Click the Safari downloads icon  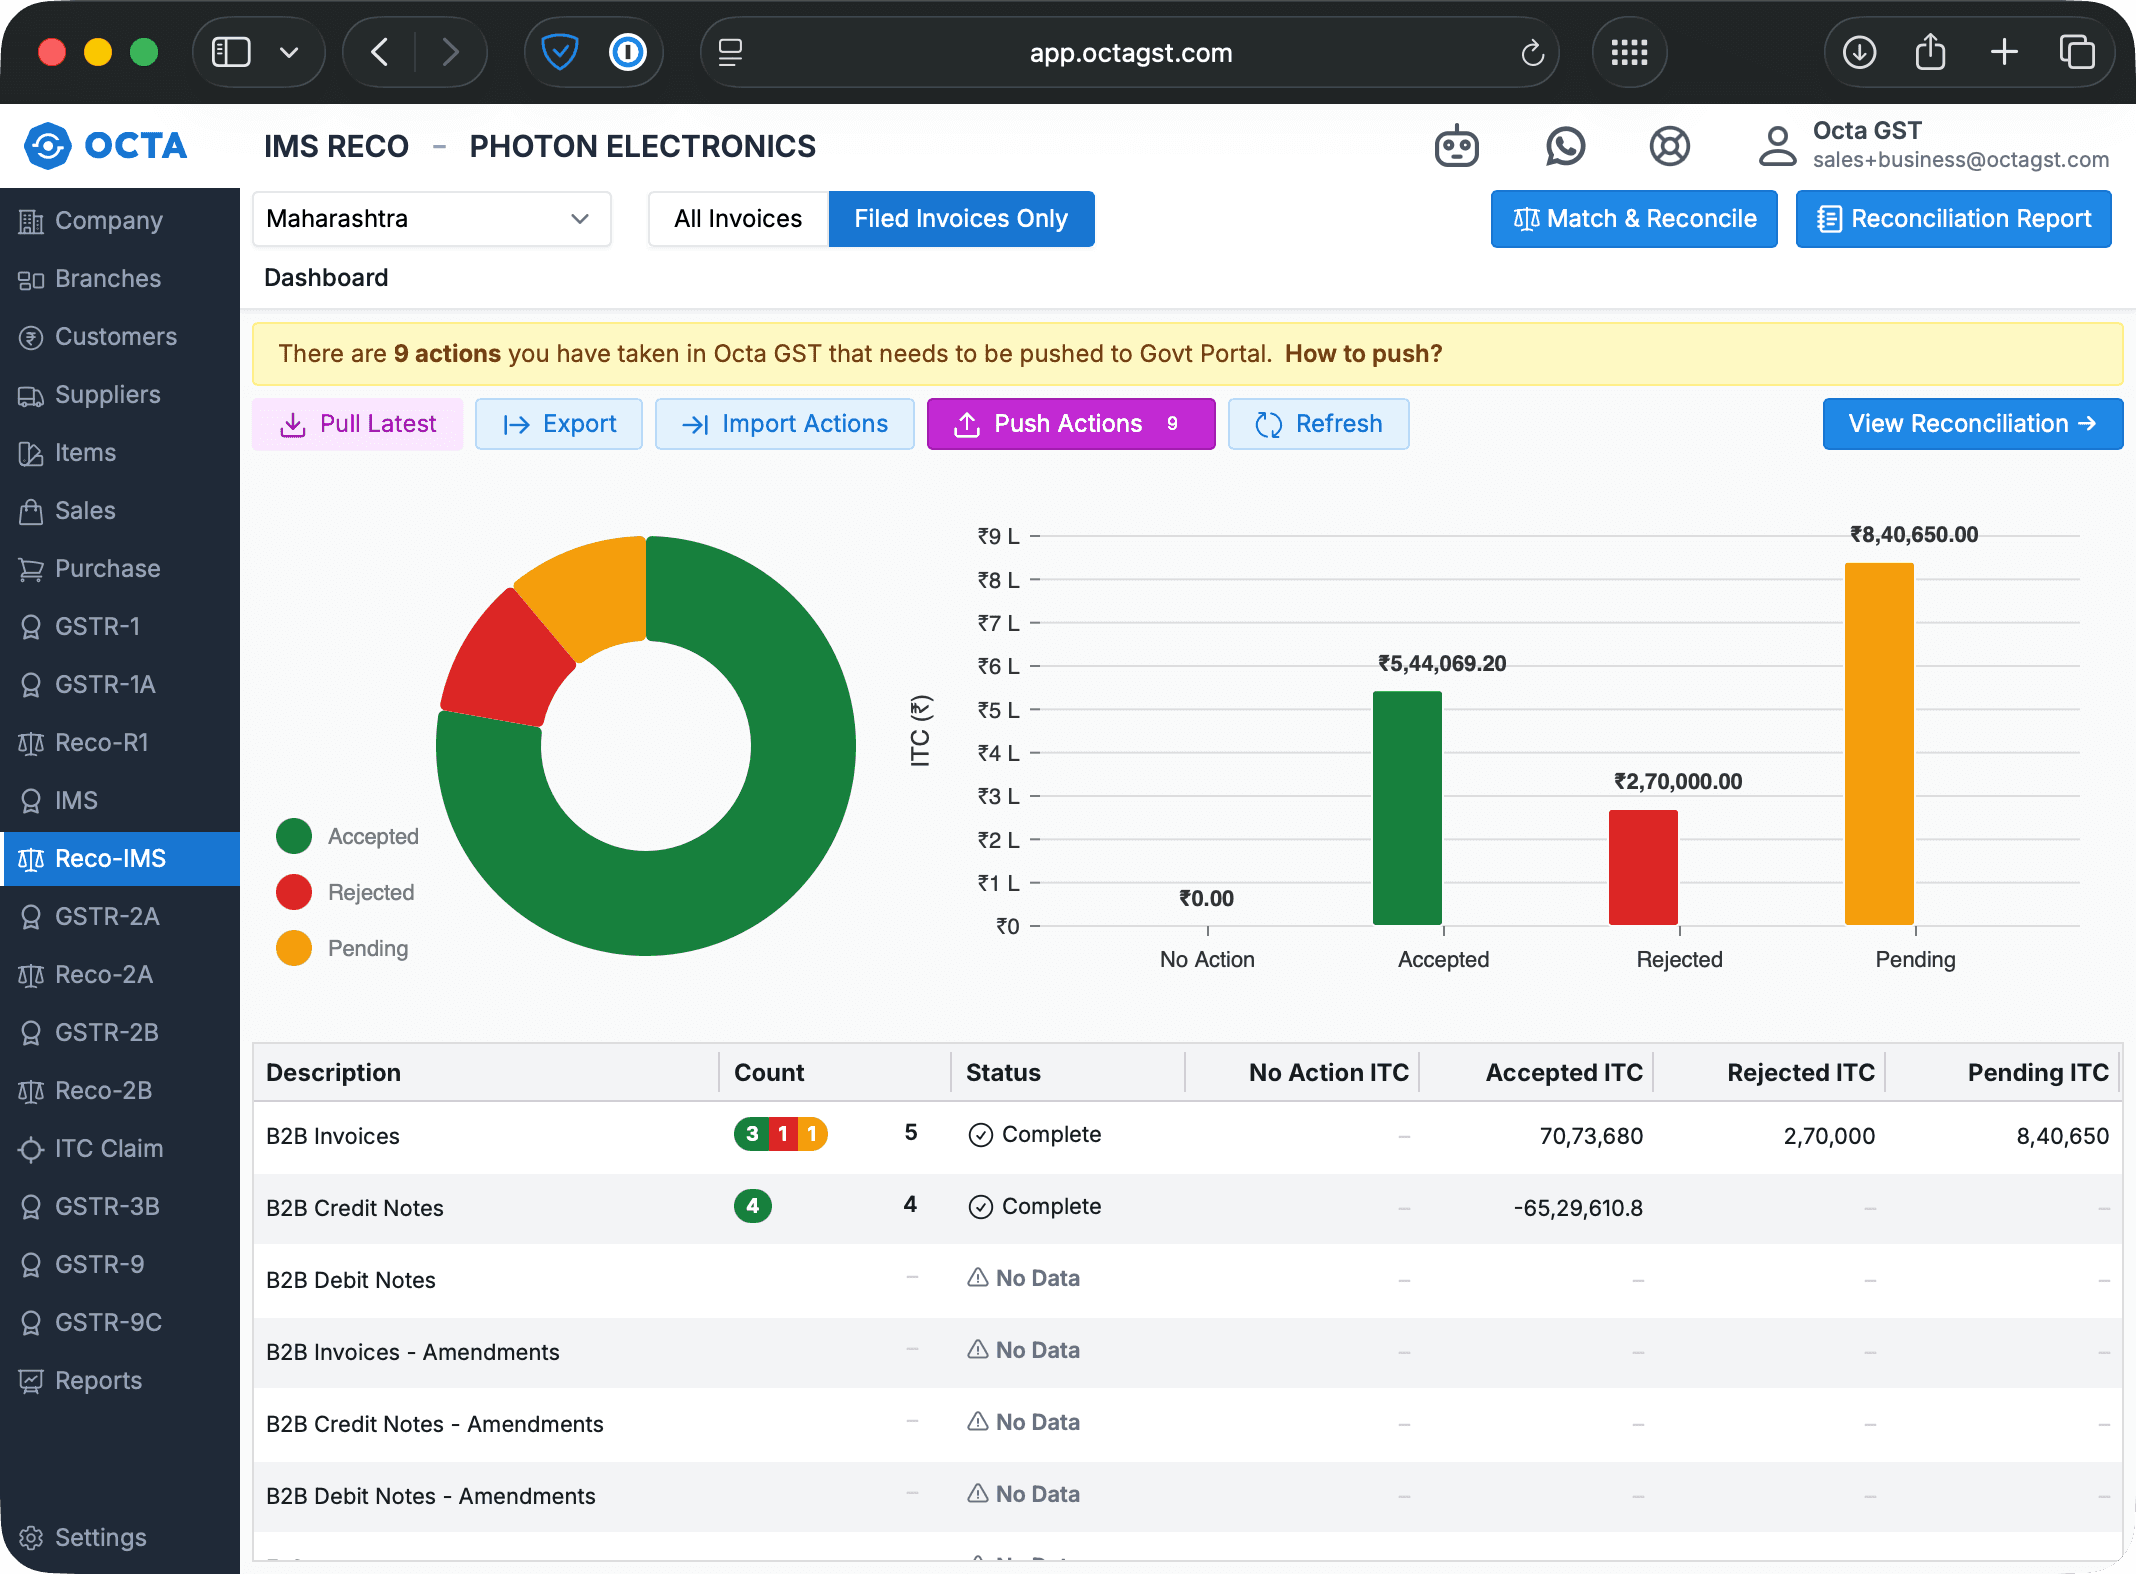coord(1859,52)
